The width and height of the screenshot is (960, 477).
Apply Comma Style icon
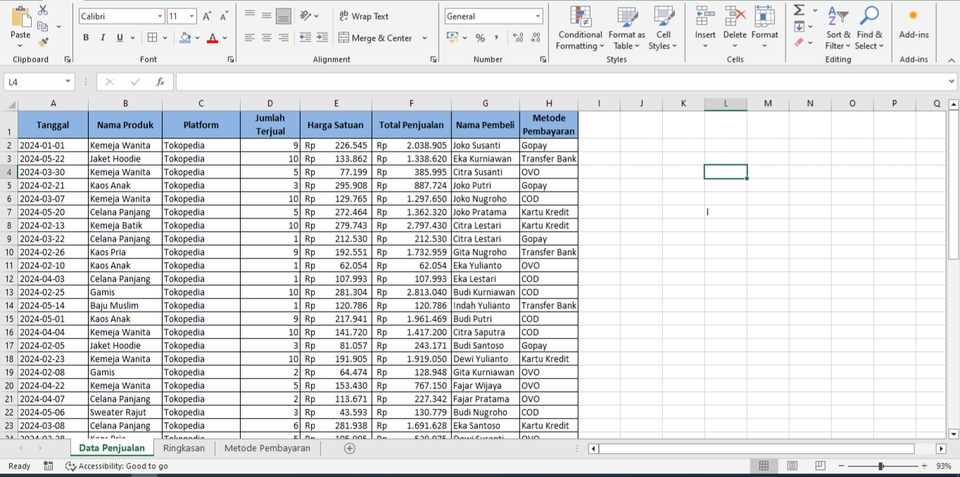click(x=496, y=38)
